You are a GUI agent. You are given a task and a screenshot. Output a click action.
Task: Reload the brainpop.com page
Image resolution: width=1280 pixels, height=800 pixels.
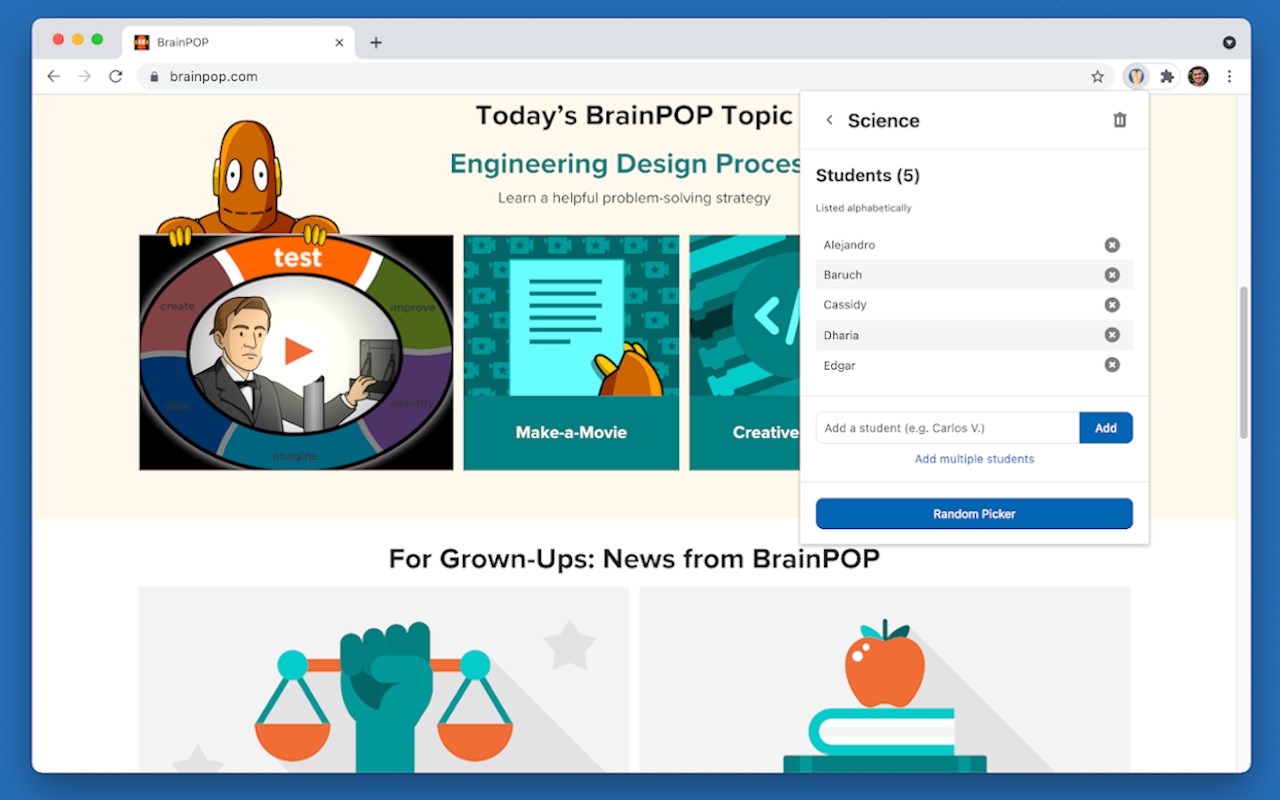116,76
